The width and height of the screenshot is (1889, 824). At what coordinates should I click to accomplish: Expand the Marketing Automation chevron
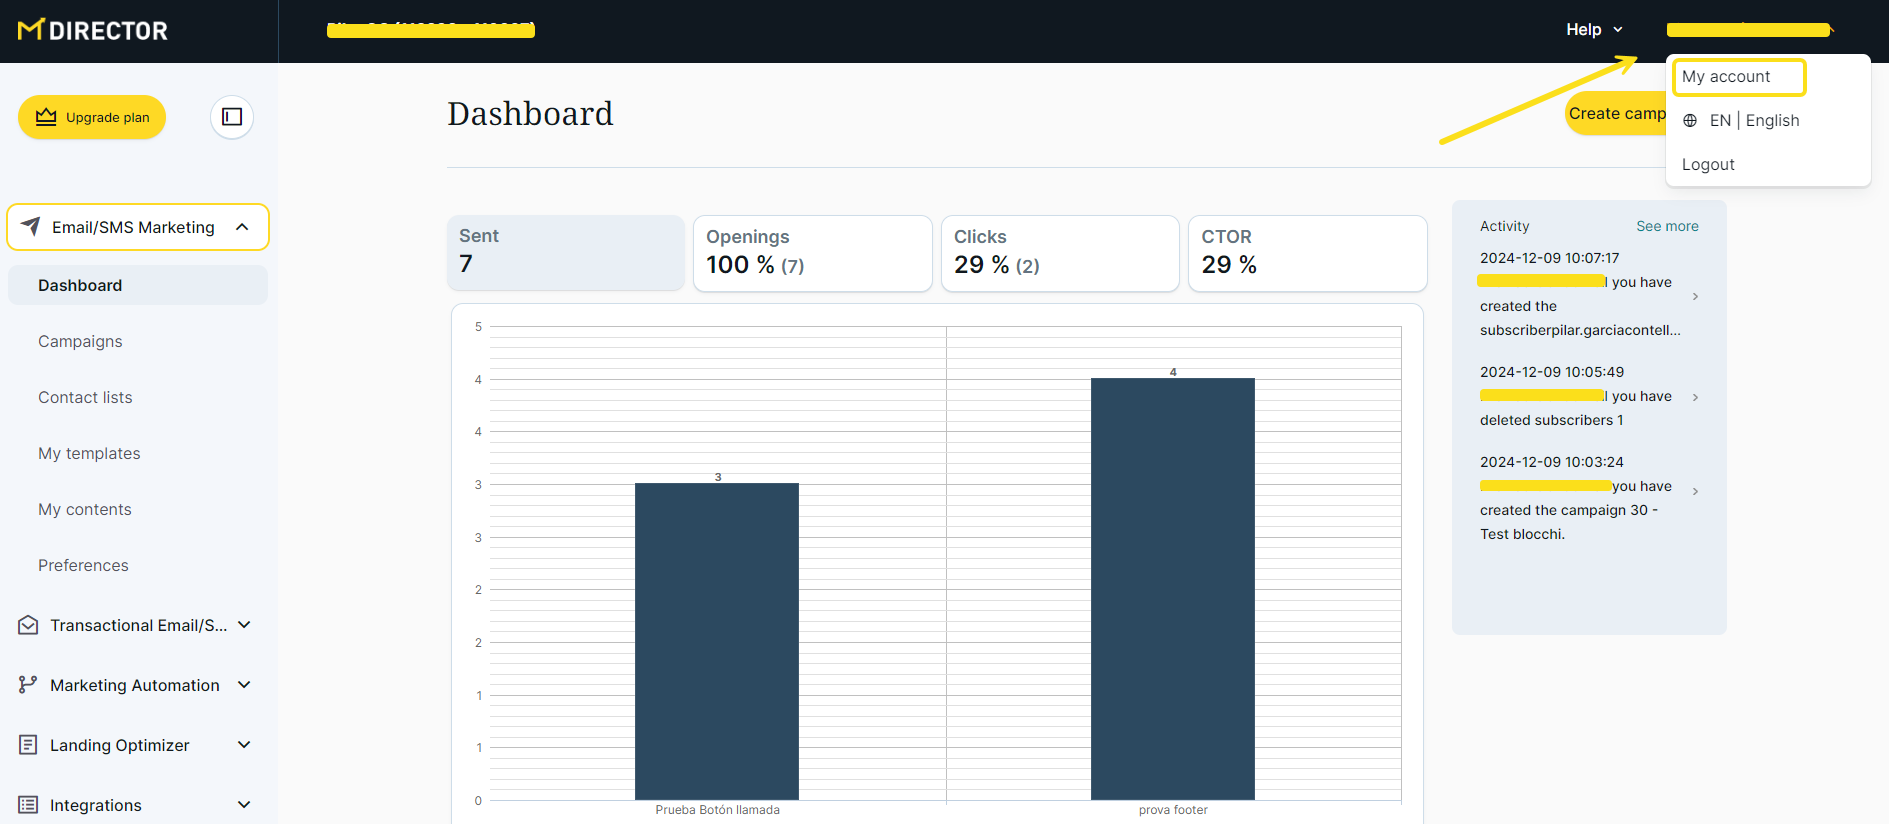pos(244,685)
